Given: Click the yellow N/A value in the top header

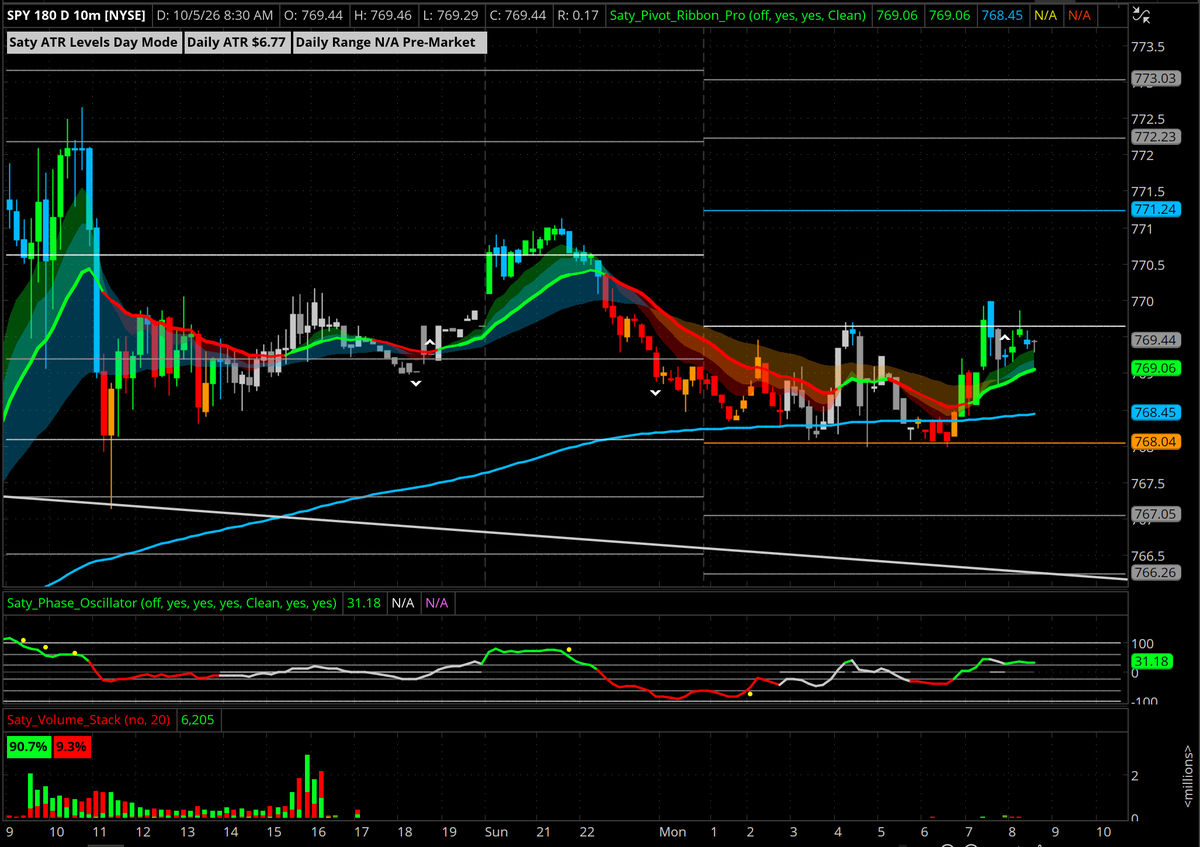Looking at the screenshot, I should pyautogui.click(x=1044, y=16).
